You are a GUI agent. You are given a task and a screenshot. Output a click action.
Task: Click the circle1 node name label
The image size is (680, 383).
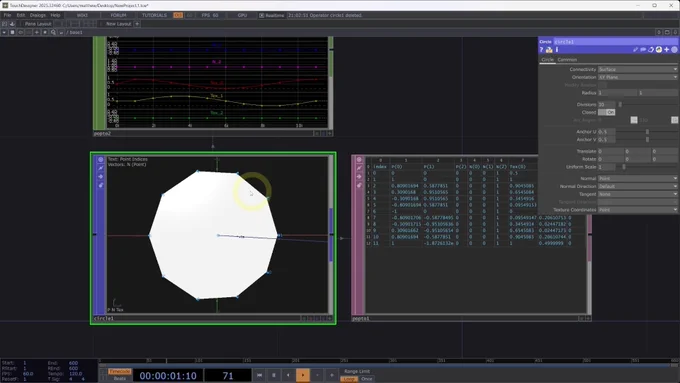click(104, 318)
